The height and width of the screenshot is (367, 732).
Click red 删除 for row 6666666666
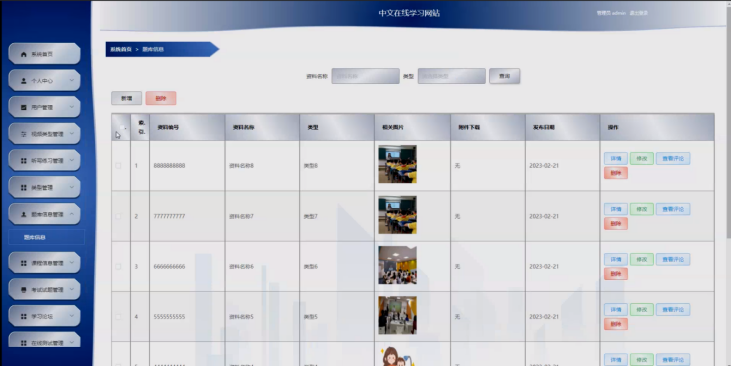(x=616, y=274)
